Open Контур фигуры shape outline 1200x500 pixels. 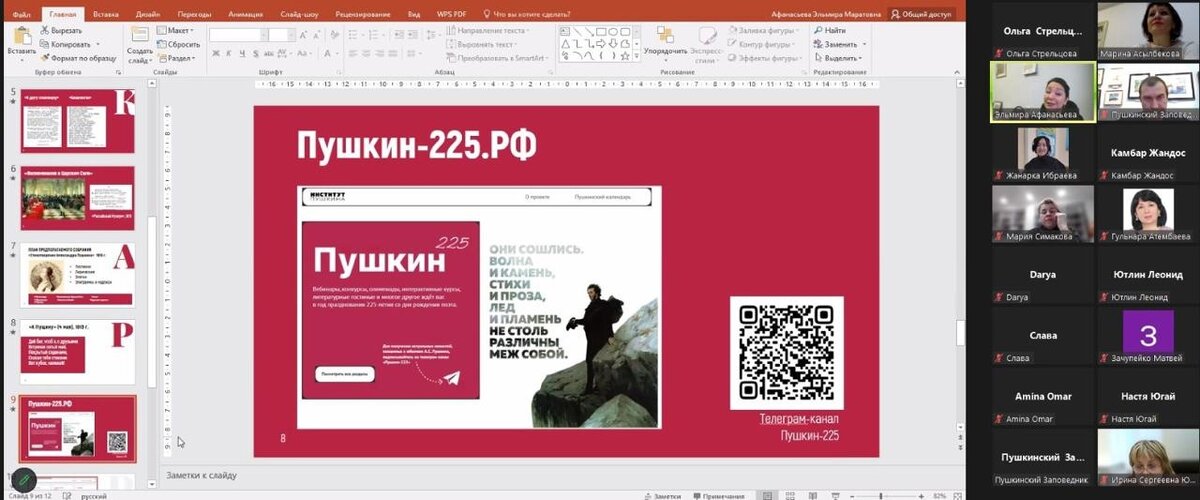pyautogui.click(x=762, y=45)
